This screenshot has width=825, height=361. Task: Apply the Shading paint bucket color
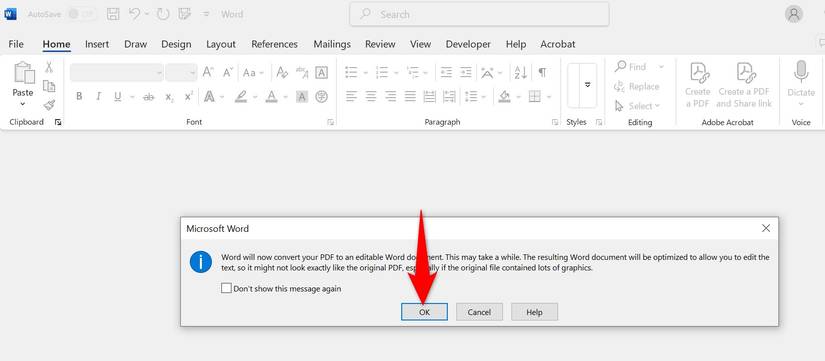click(504, 97)
